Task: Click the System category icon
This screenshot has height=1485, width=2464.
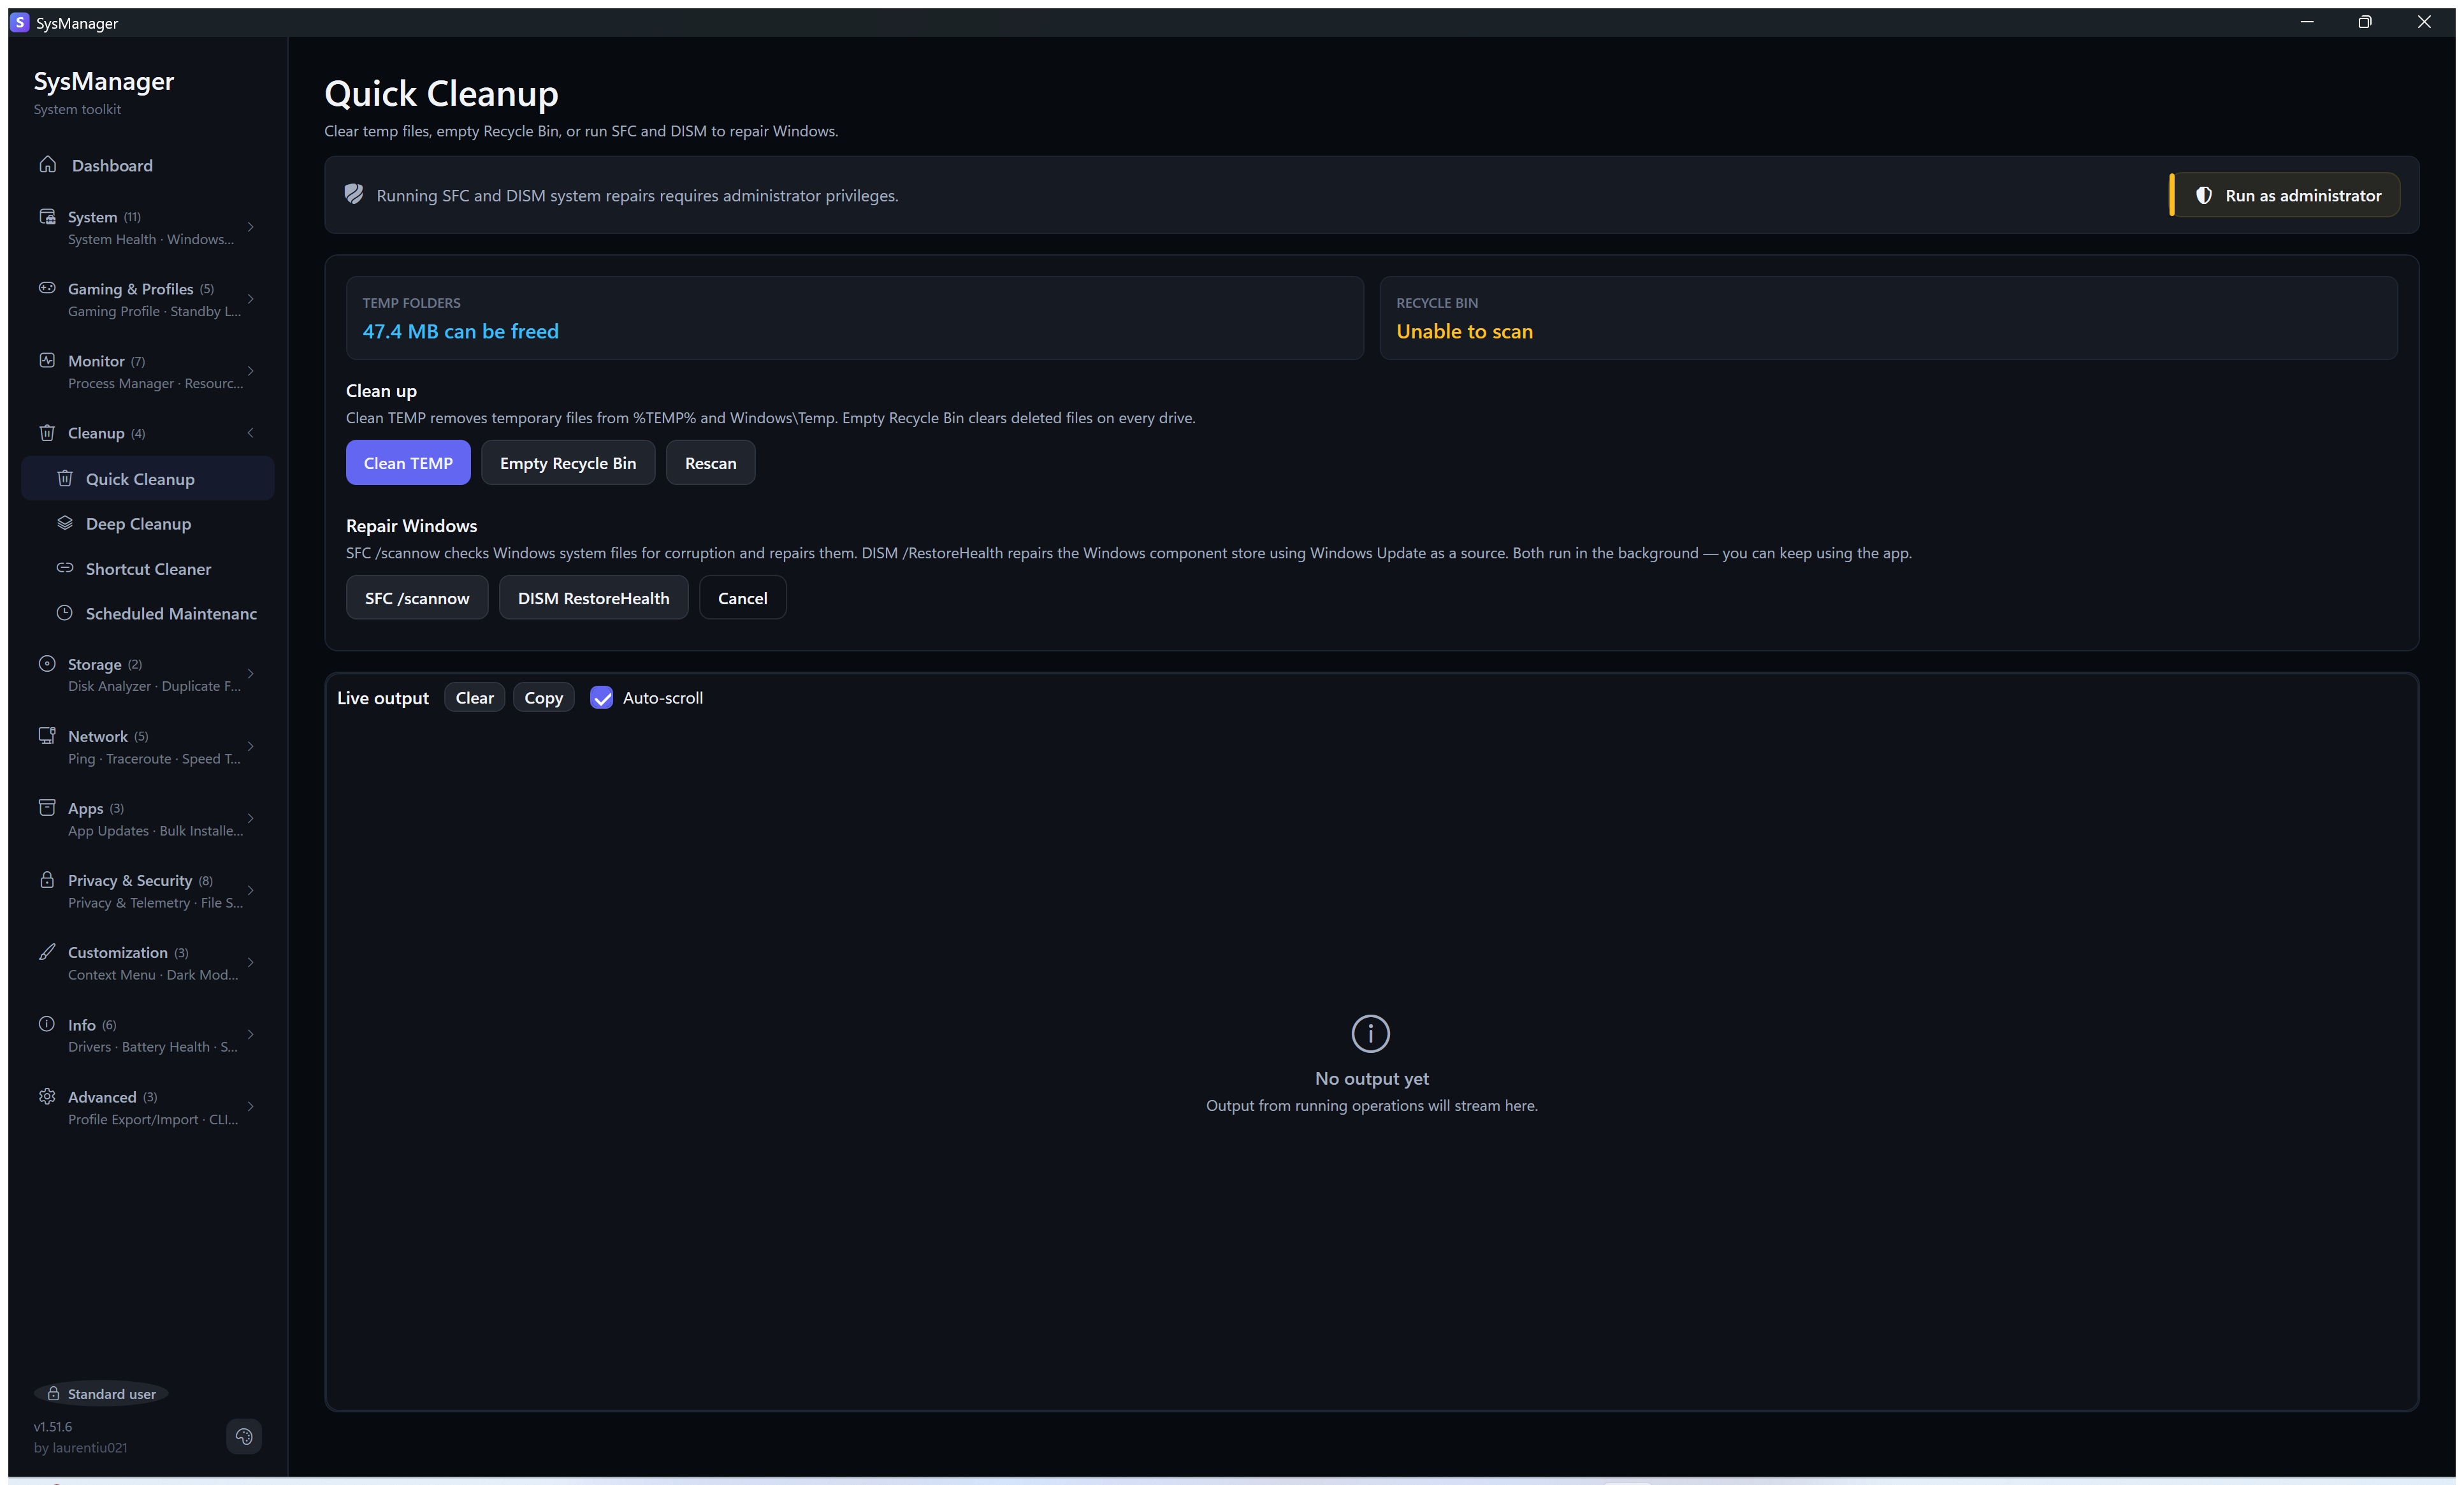Action: click(x=47, y=216)
